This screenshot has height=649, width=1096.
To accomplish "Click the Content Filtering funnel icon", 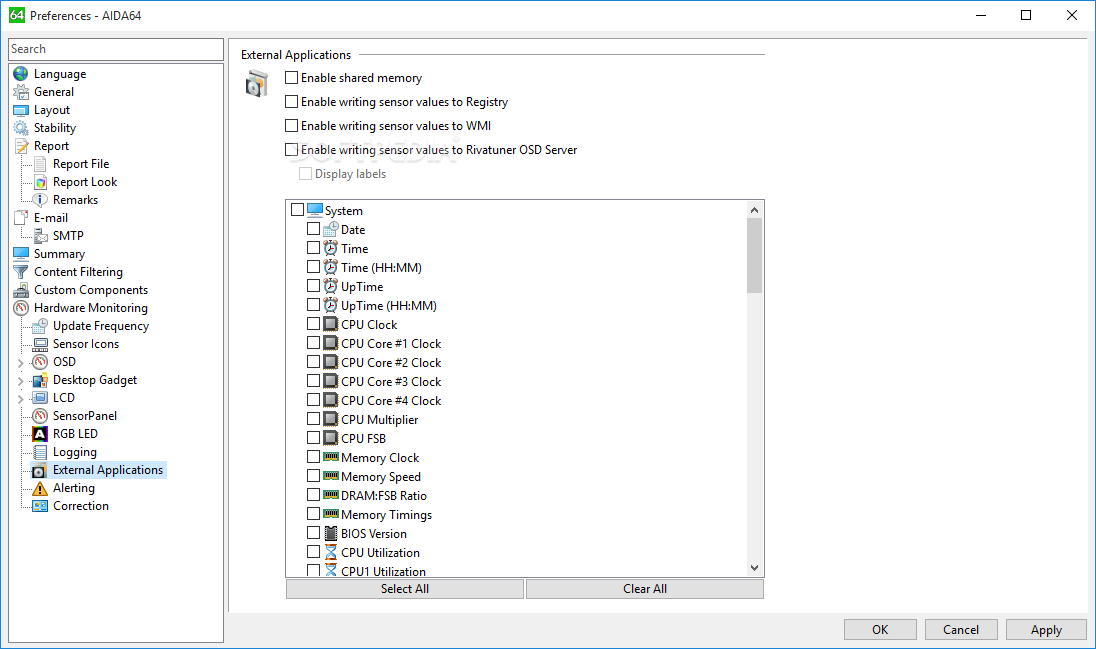I will coord(21,272).
